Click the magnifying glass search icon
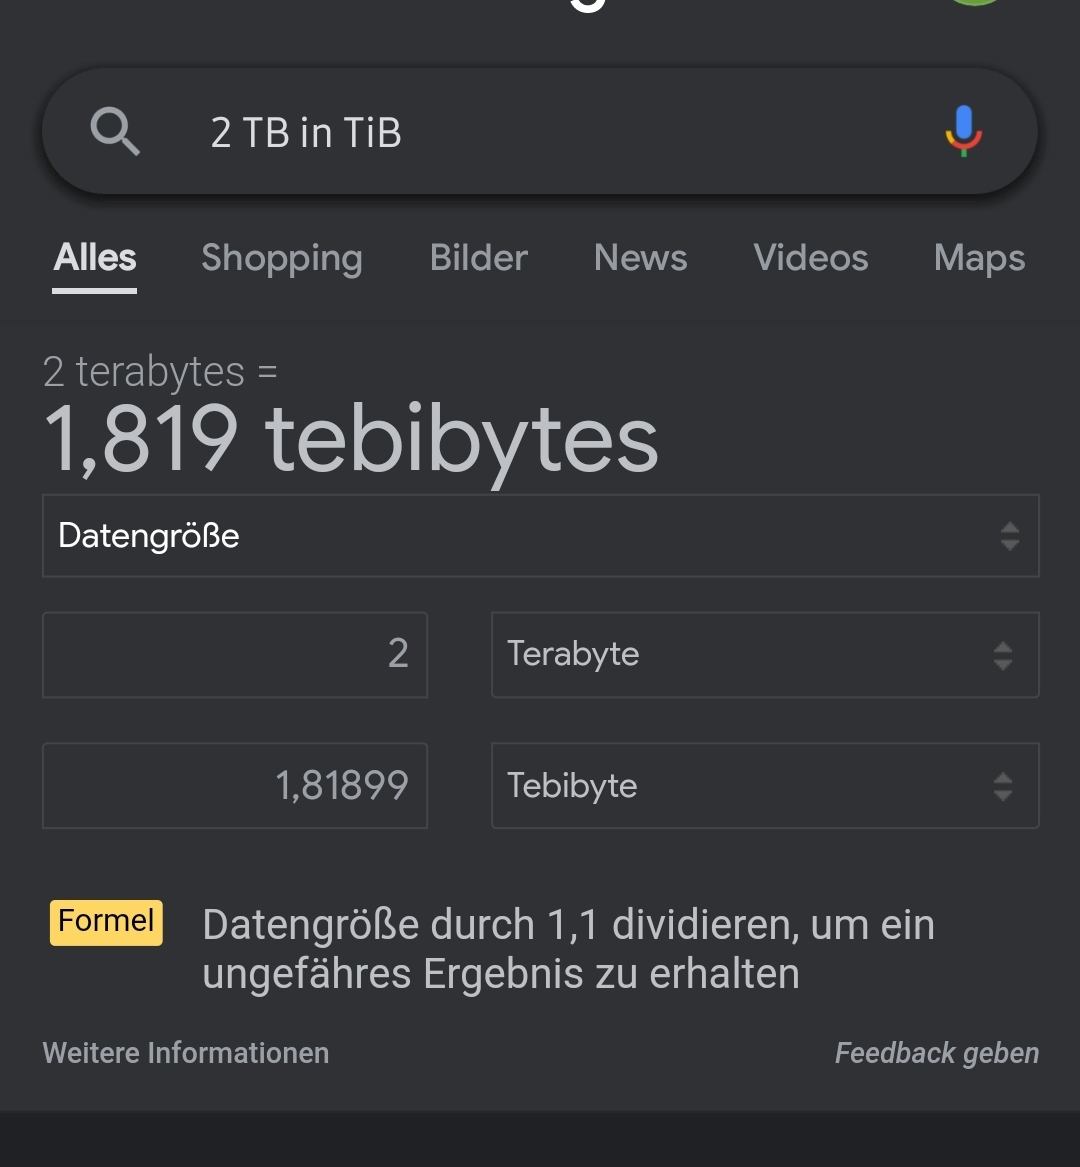Viewport: 1080px width, 1167px height. coord(114,131)
